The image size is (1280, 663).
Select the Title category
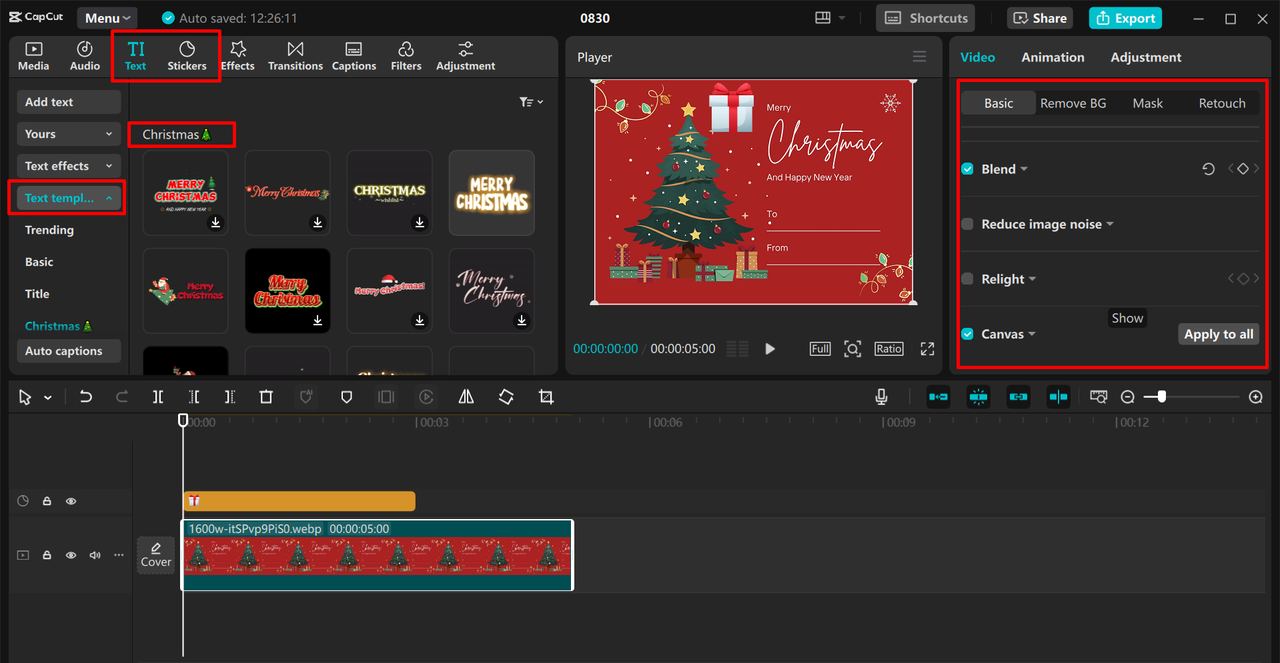click(37, 294)
